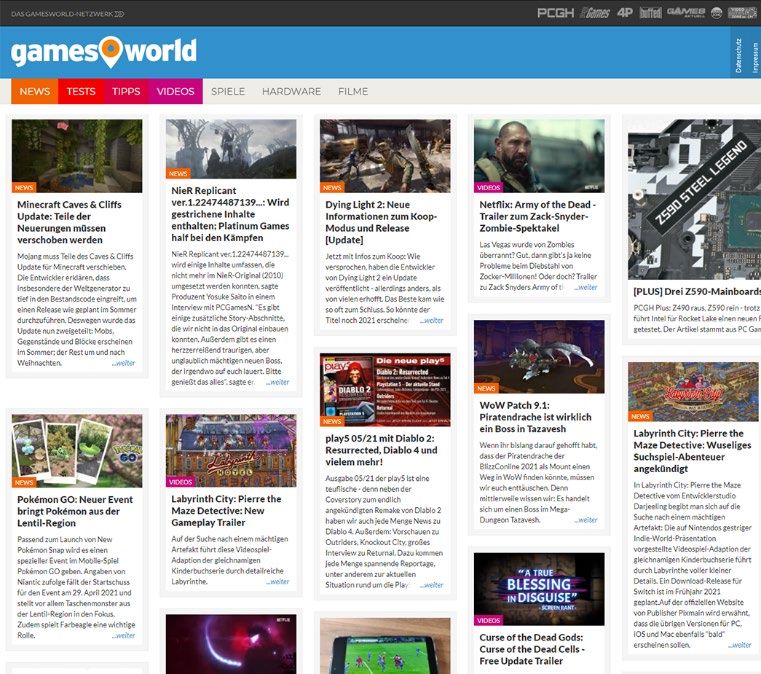Open the NieR Replicant thumbnail image
The width and height of the screenshot is (761, 674).
pos(231,149)
